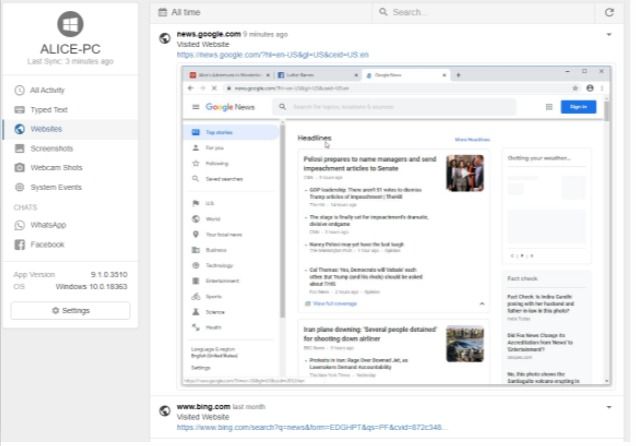Image resolution: width=636 pixels, height=446 pixels.
Task: Click the www.bing.com entry title
Action: click(x=204, y=407)
